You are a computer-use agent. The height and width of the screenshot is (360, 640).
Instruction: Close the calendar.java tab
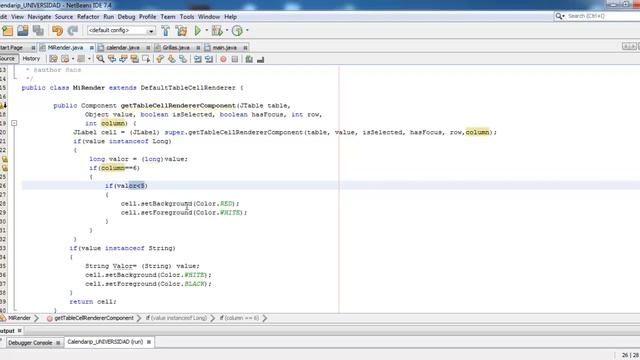148,48
